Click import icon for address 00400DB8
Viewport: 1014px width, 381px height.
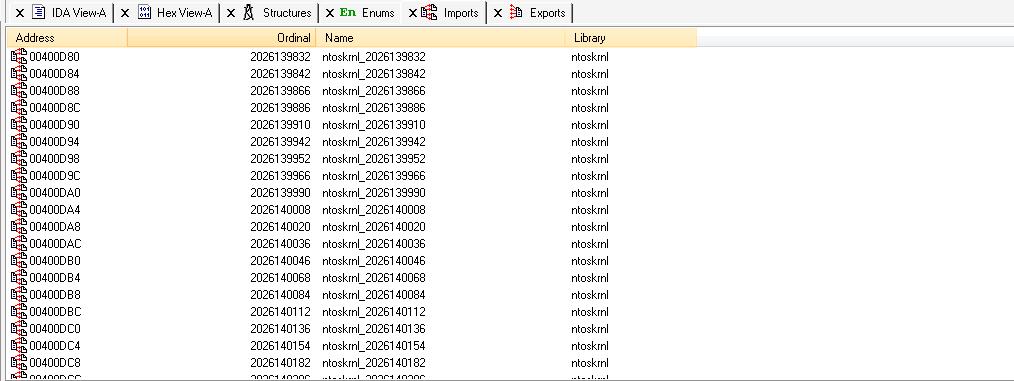coord(19,294)
